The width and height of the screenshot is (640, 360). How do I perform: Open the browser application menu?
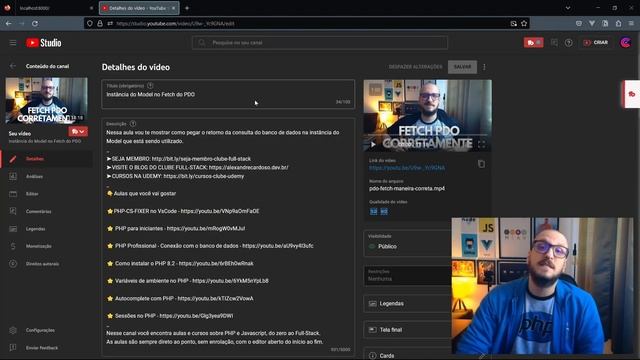tap(631, 24)
